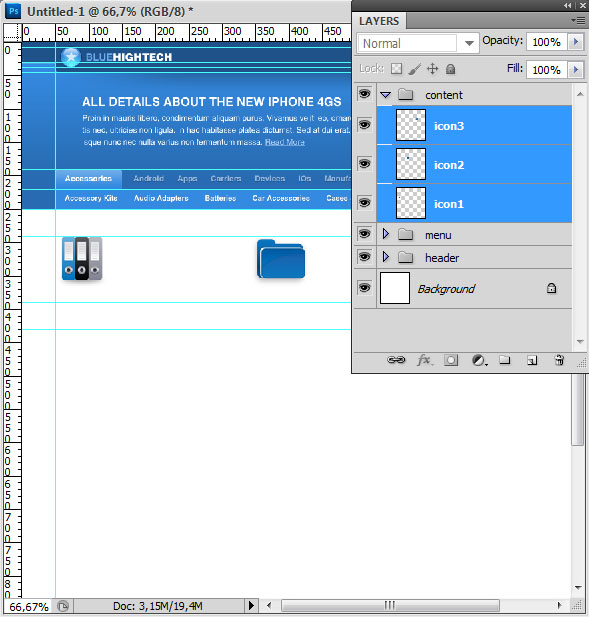
Task: Create a new layer group
Action: [x=504, y=360]
